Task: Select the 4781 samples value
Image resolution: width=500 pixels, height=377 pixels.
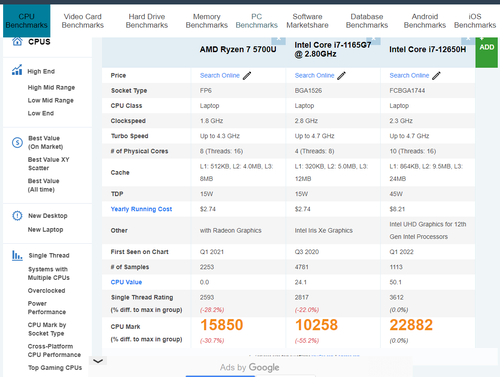Action: [x=301, y=267]
